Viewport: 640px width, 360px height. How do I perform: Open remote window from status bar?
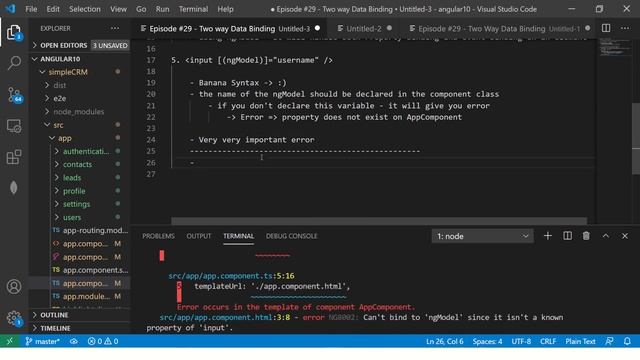coord(9,341)
